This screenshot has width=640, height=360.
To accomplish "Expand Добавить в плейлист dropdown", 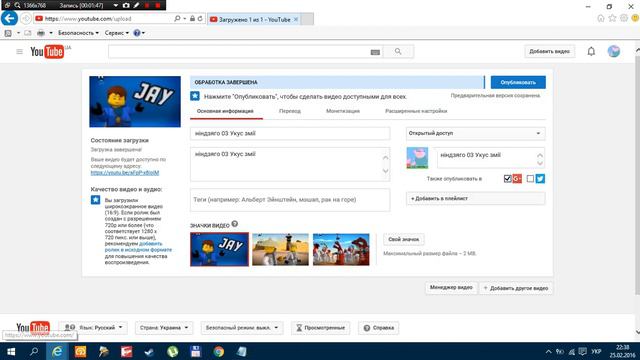I will pos(475,198).
